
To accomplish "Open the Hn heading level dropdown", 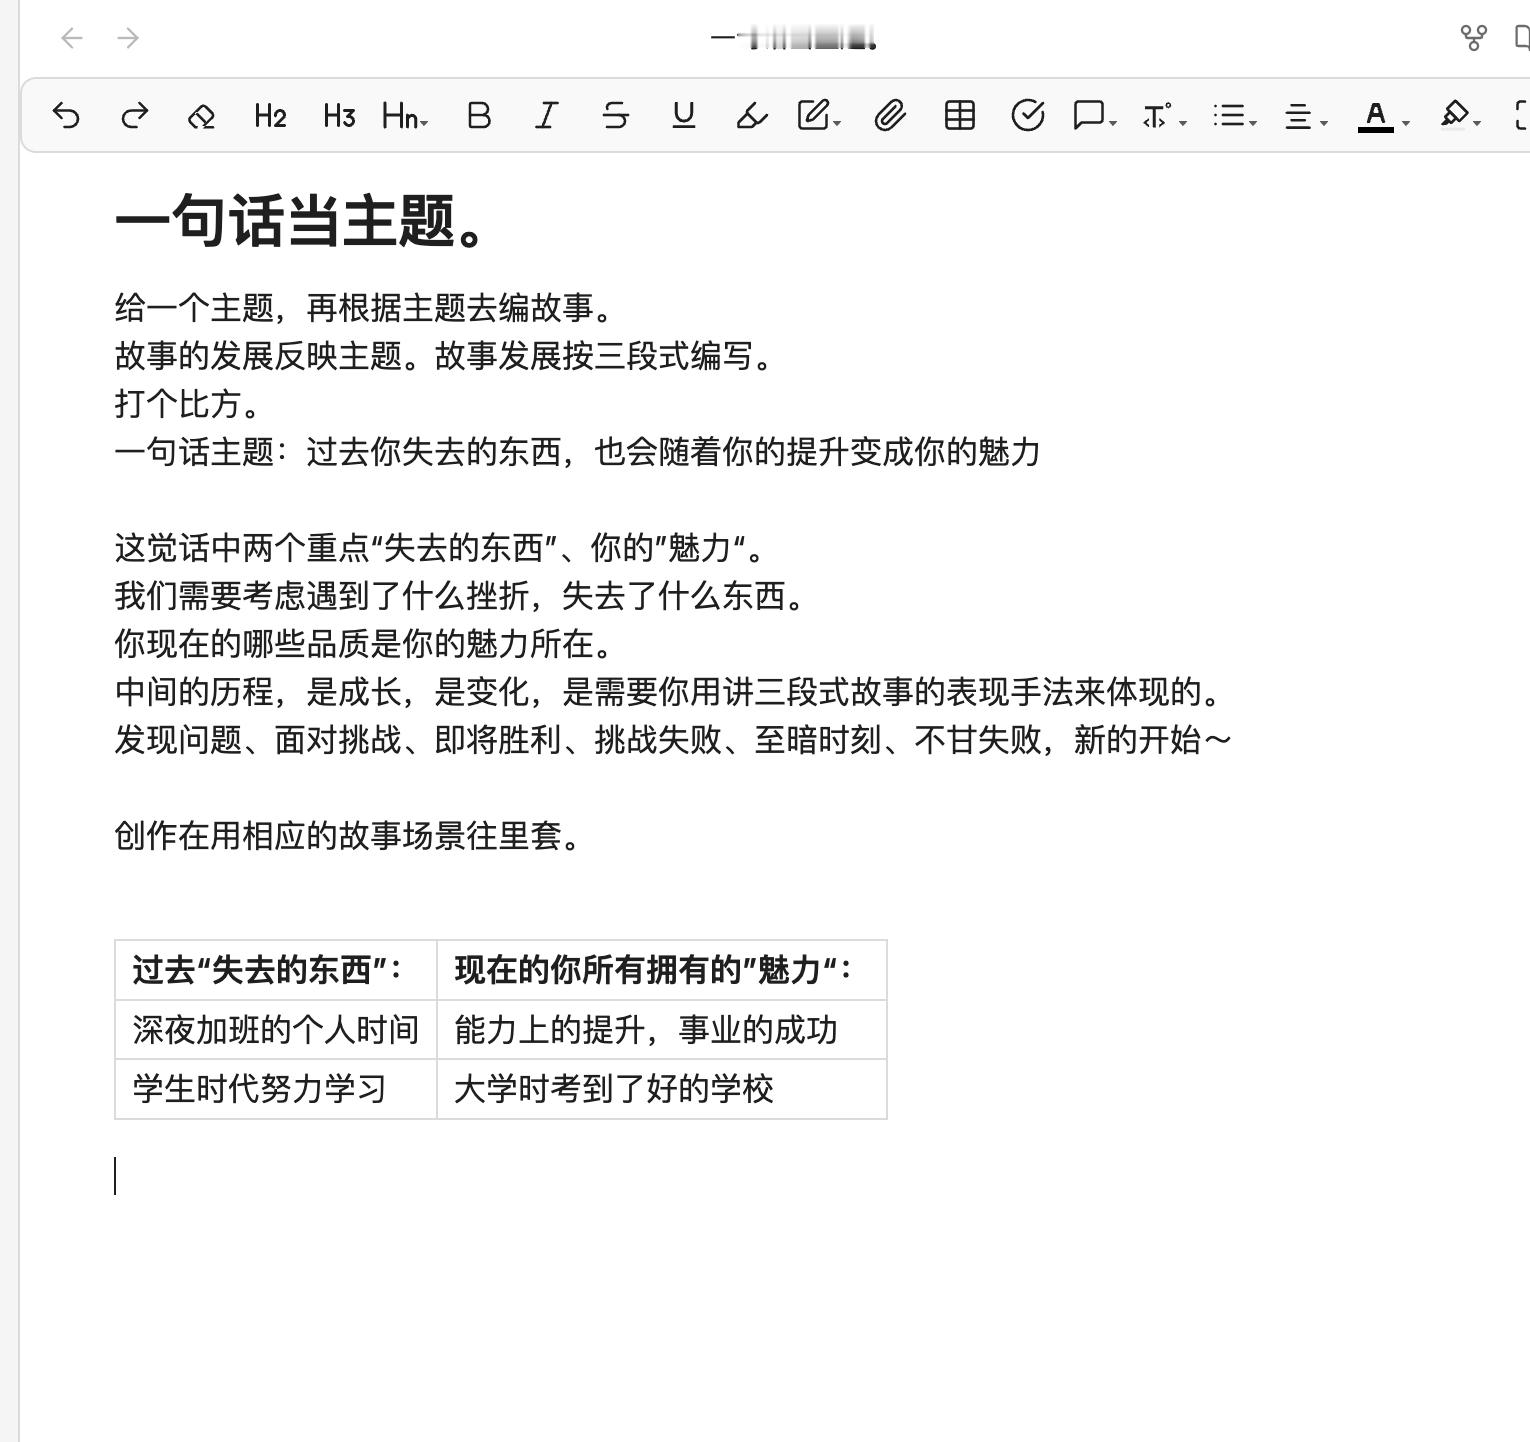I will (x=400, y=116).
